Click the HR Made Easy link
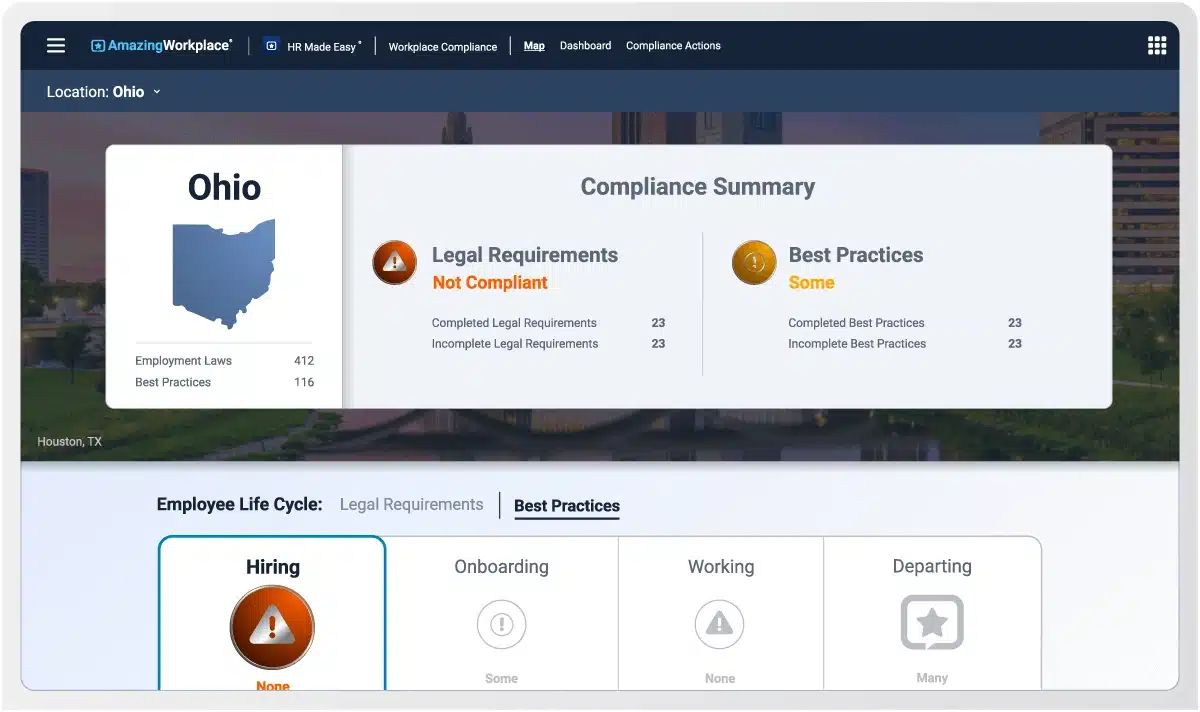 click(325, 47)
